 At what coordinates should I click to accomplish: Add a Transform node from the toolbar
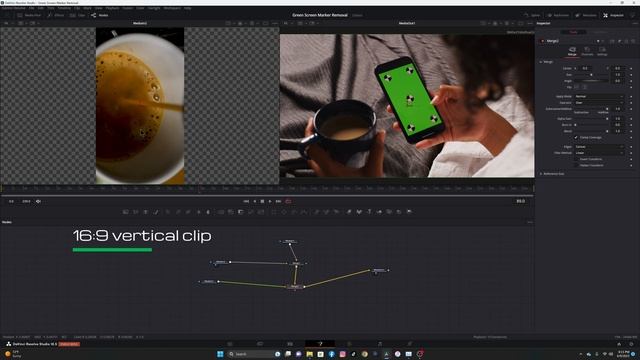261,212
